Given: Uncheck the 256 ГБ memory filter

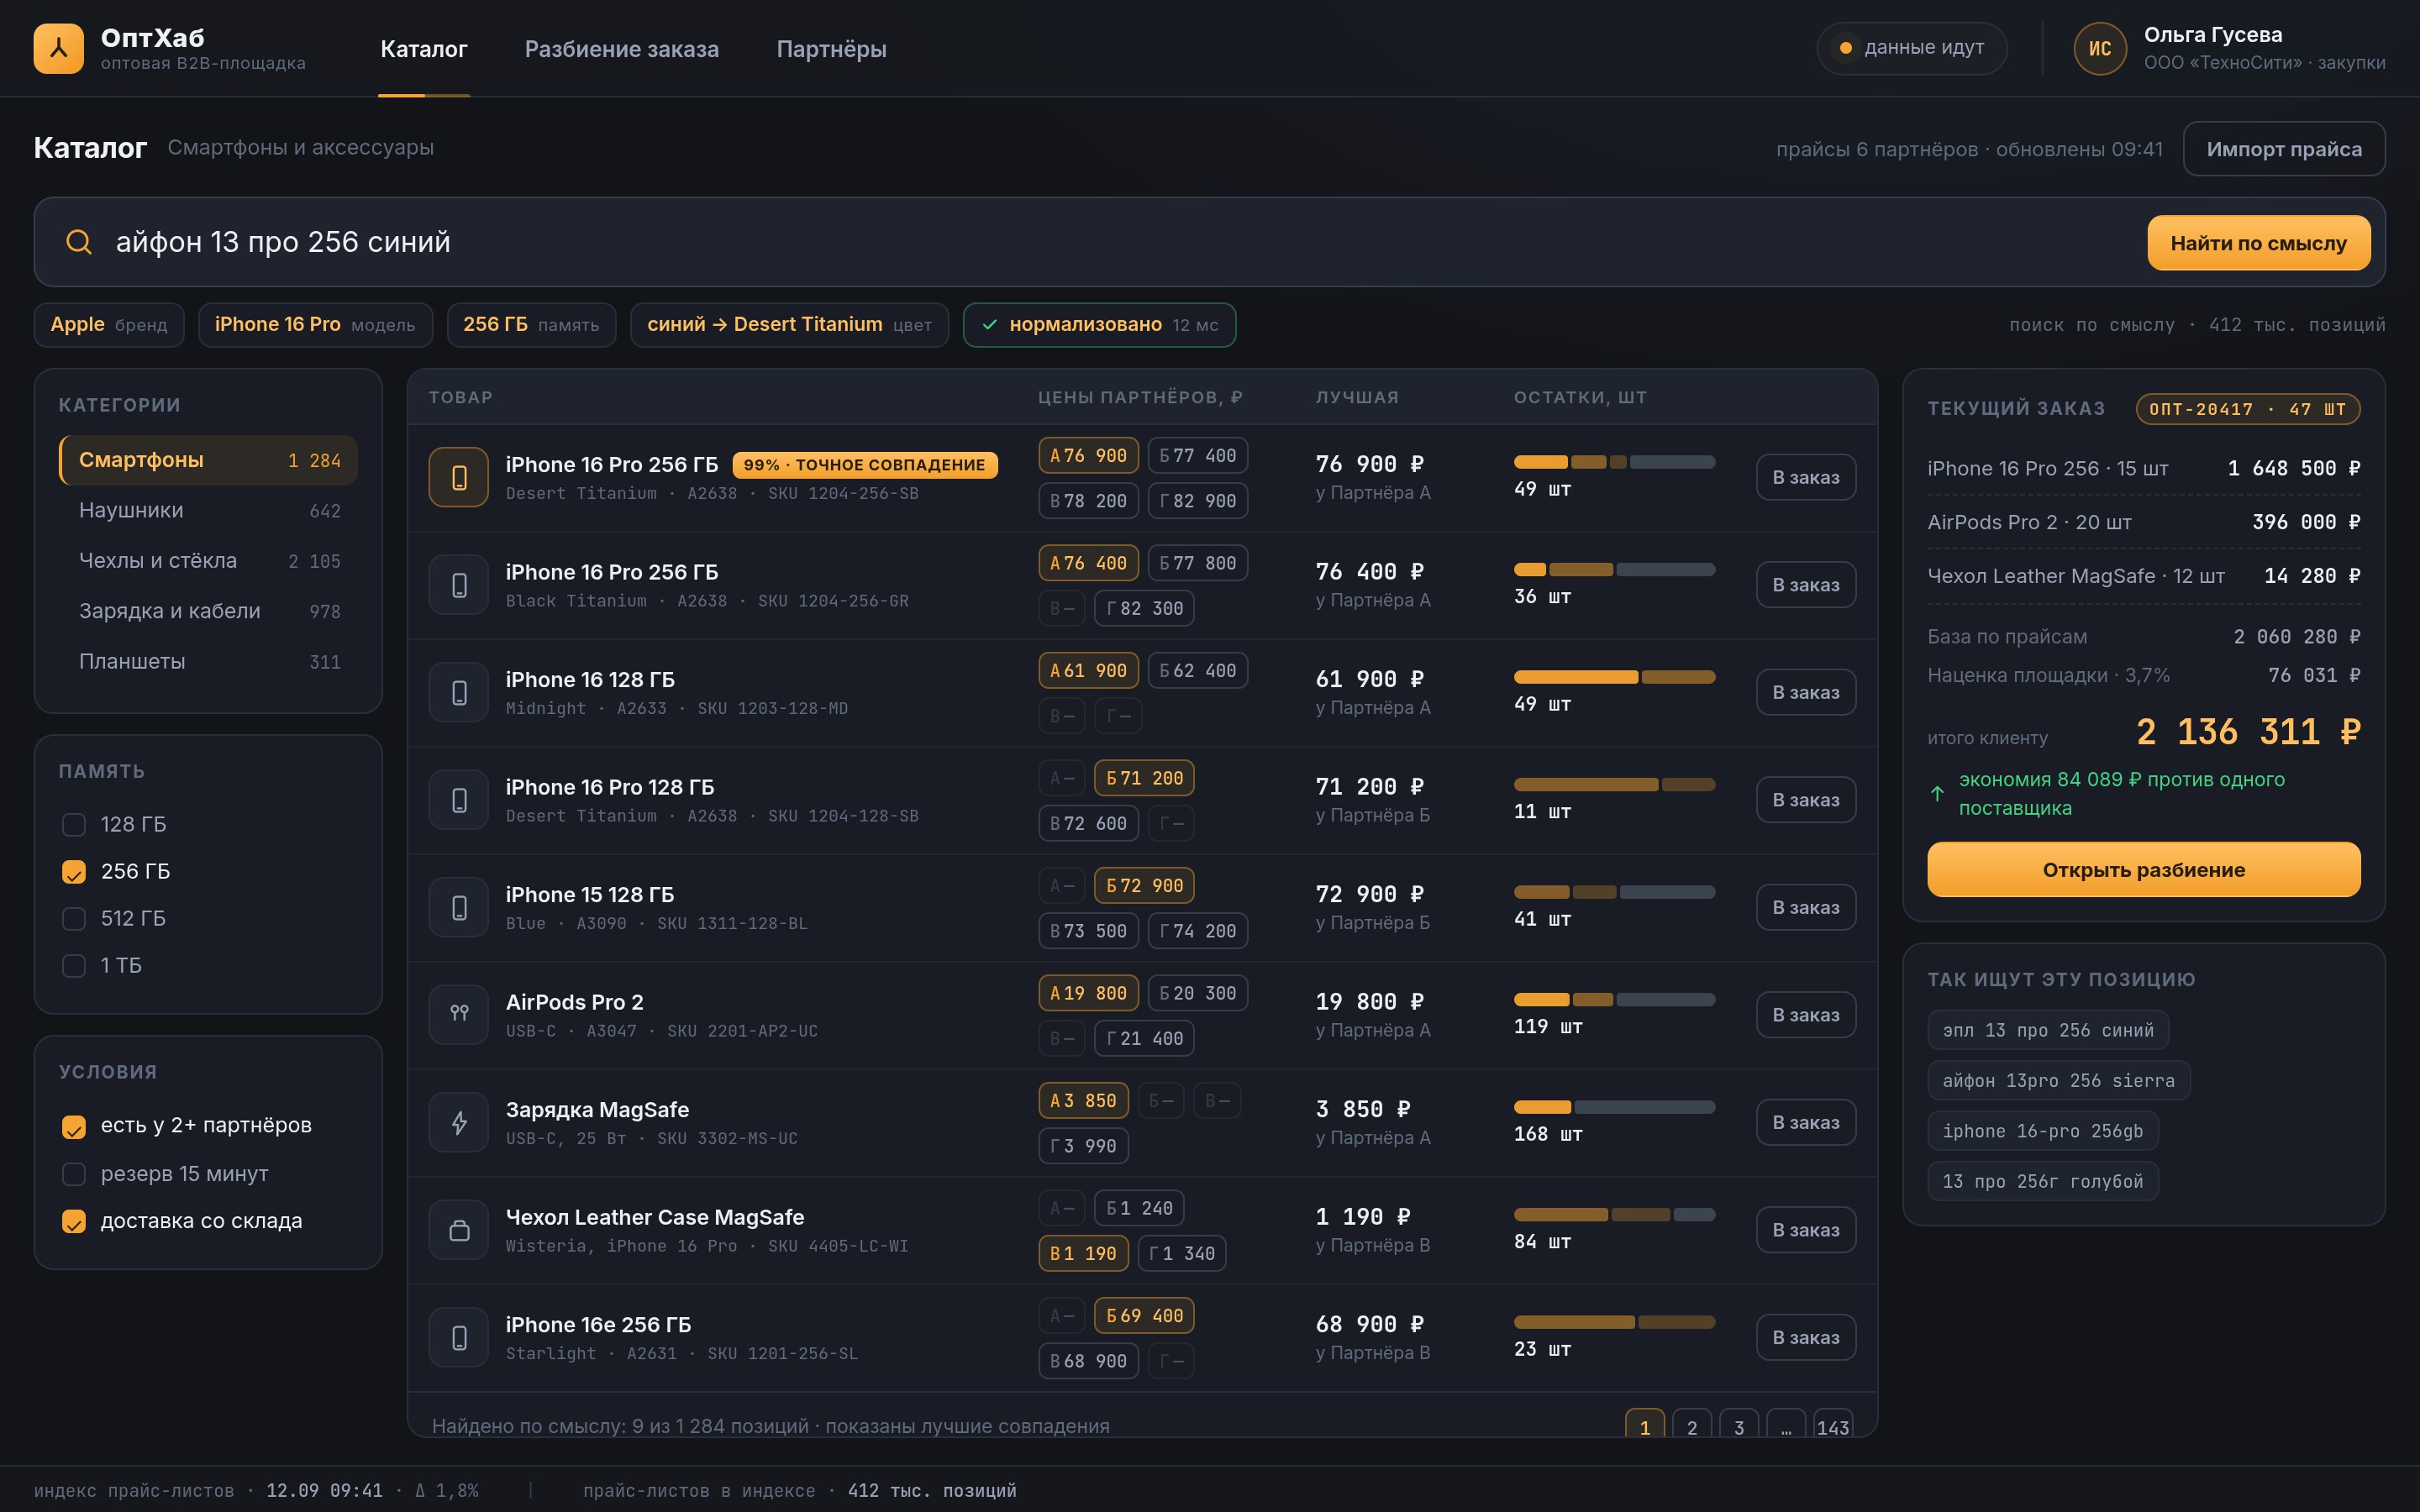Looking at the screenshot, I should [x=74, y=872].
